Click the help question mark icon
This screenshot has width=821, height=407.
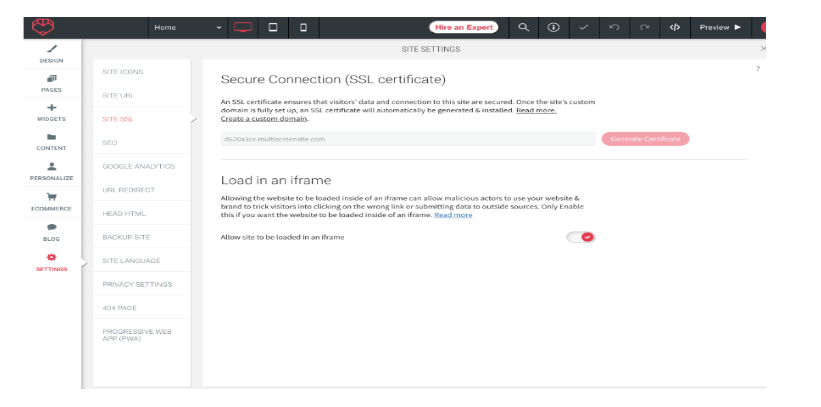[758, 69]
